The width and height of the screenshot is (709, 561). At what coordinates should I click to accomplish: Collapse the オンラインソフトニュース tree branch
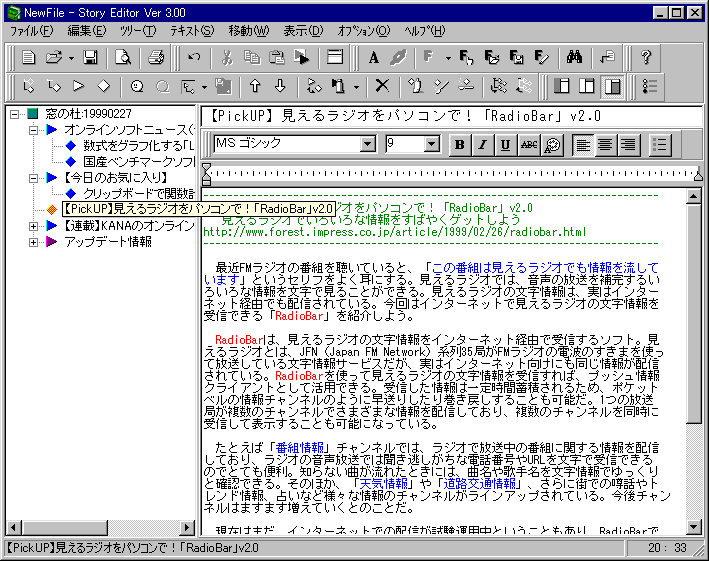(x=33, y=130)
